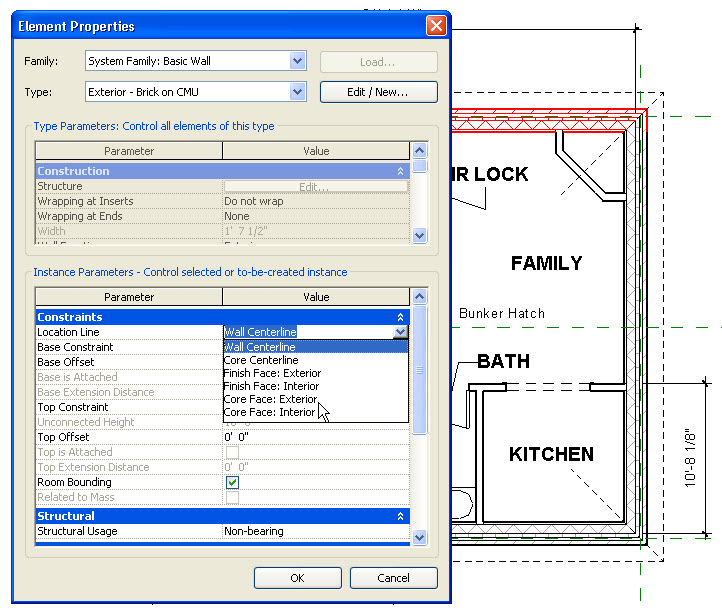The height and width of the screenshot is (614, 722).
Task: Select the 10'-8 1/8" dimension text
Action: [x=690, y=458]
